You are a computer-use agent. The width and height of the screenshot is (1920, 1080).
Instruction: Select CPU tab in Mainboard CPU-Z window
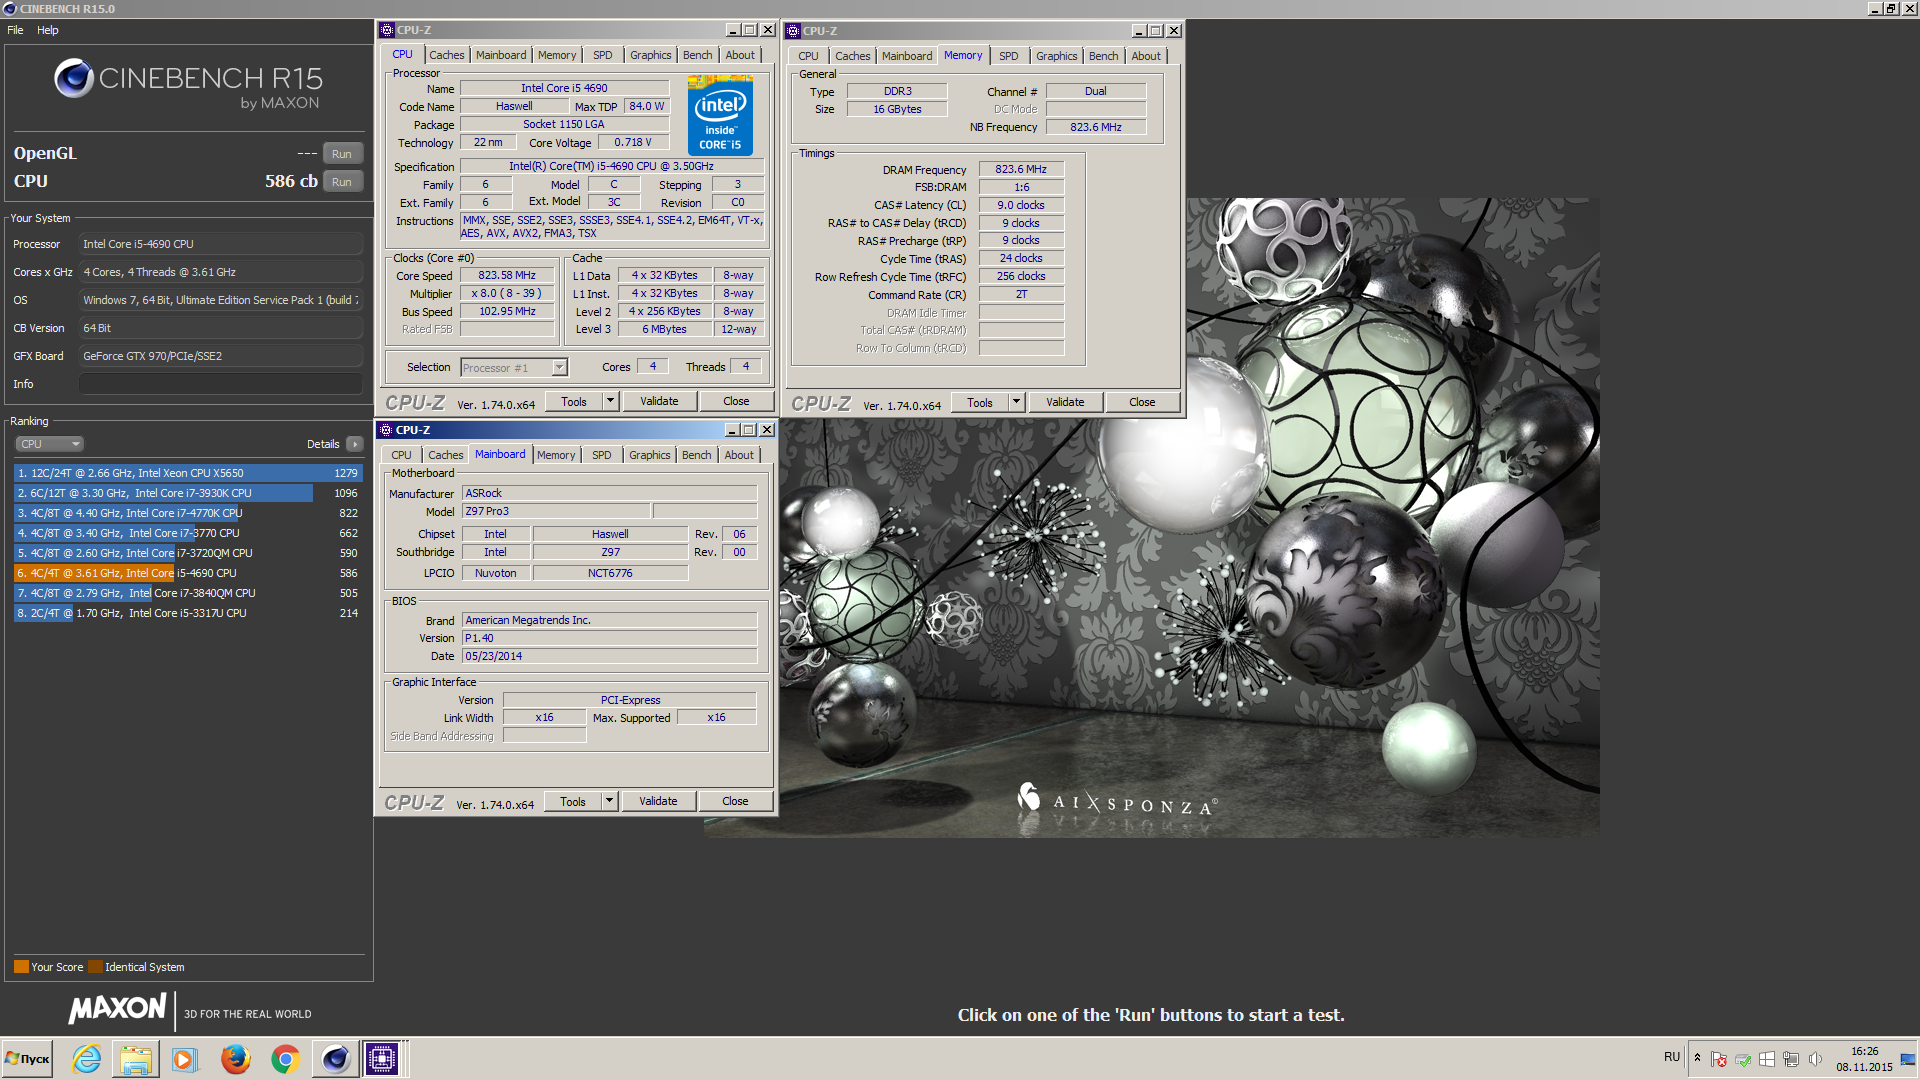[401, 455]
